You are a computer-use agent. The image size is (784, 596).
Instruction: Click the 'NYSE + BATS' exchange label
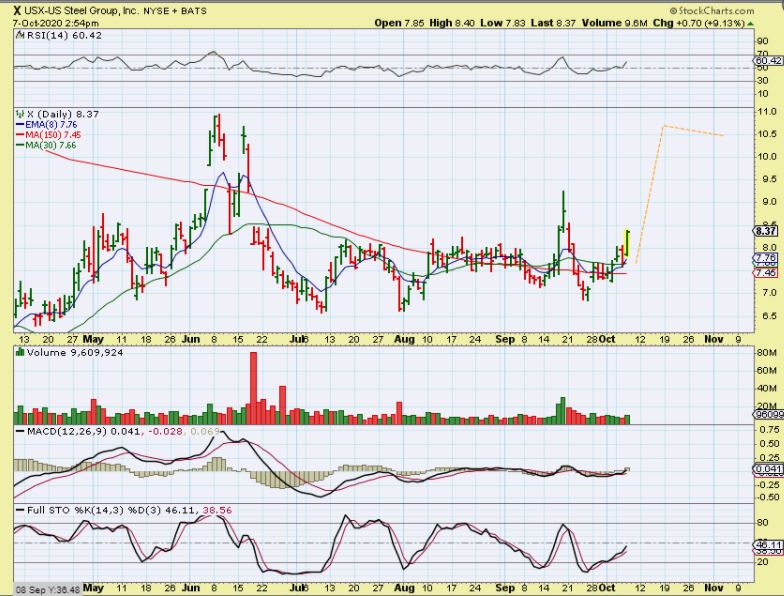(175, 10)
